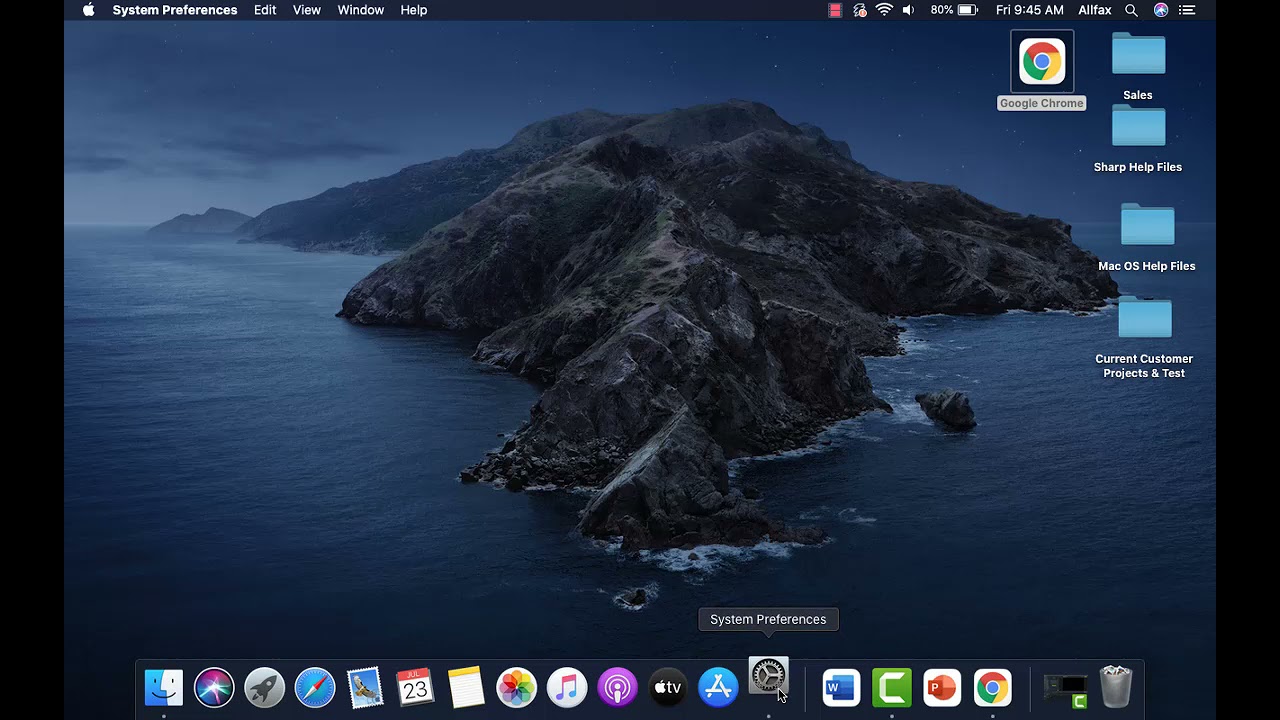Select Sharp Help Files desktop folder
The image size is (1280, 720).
click(1138, 127)
